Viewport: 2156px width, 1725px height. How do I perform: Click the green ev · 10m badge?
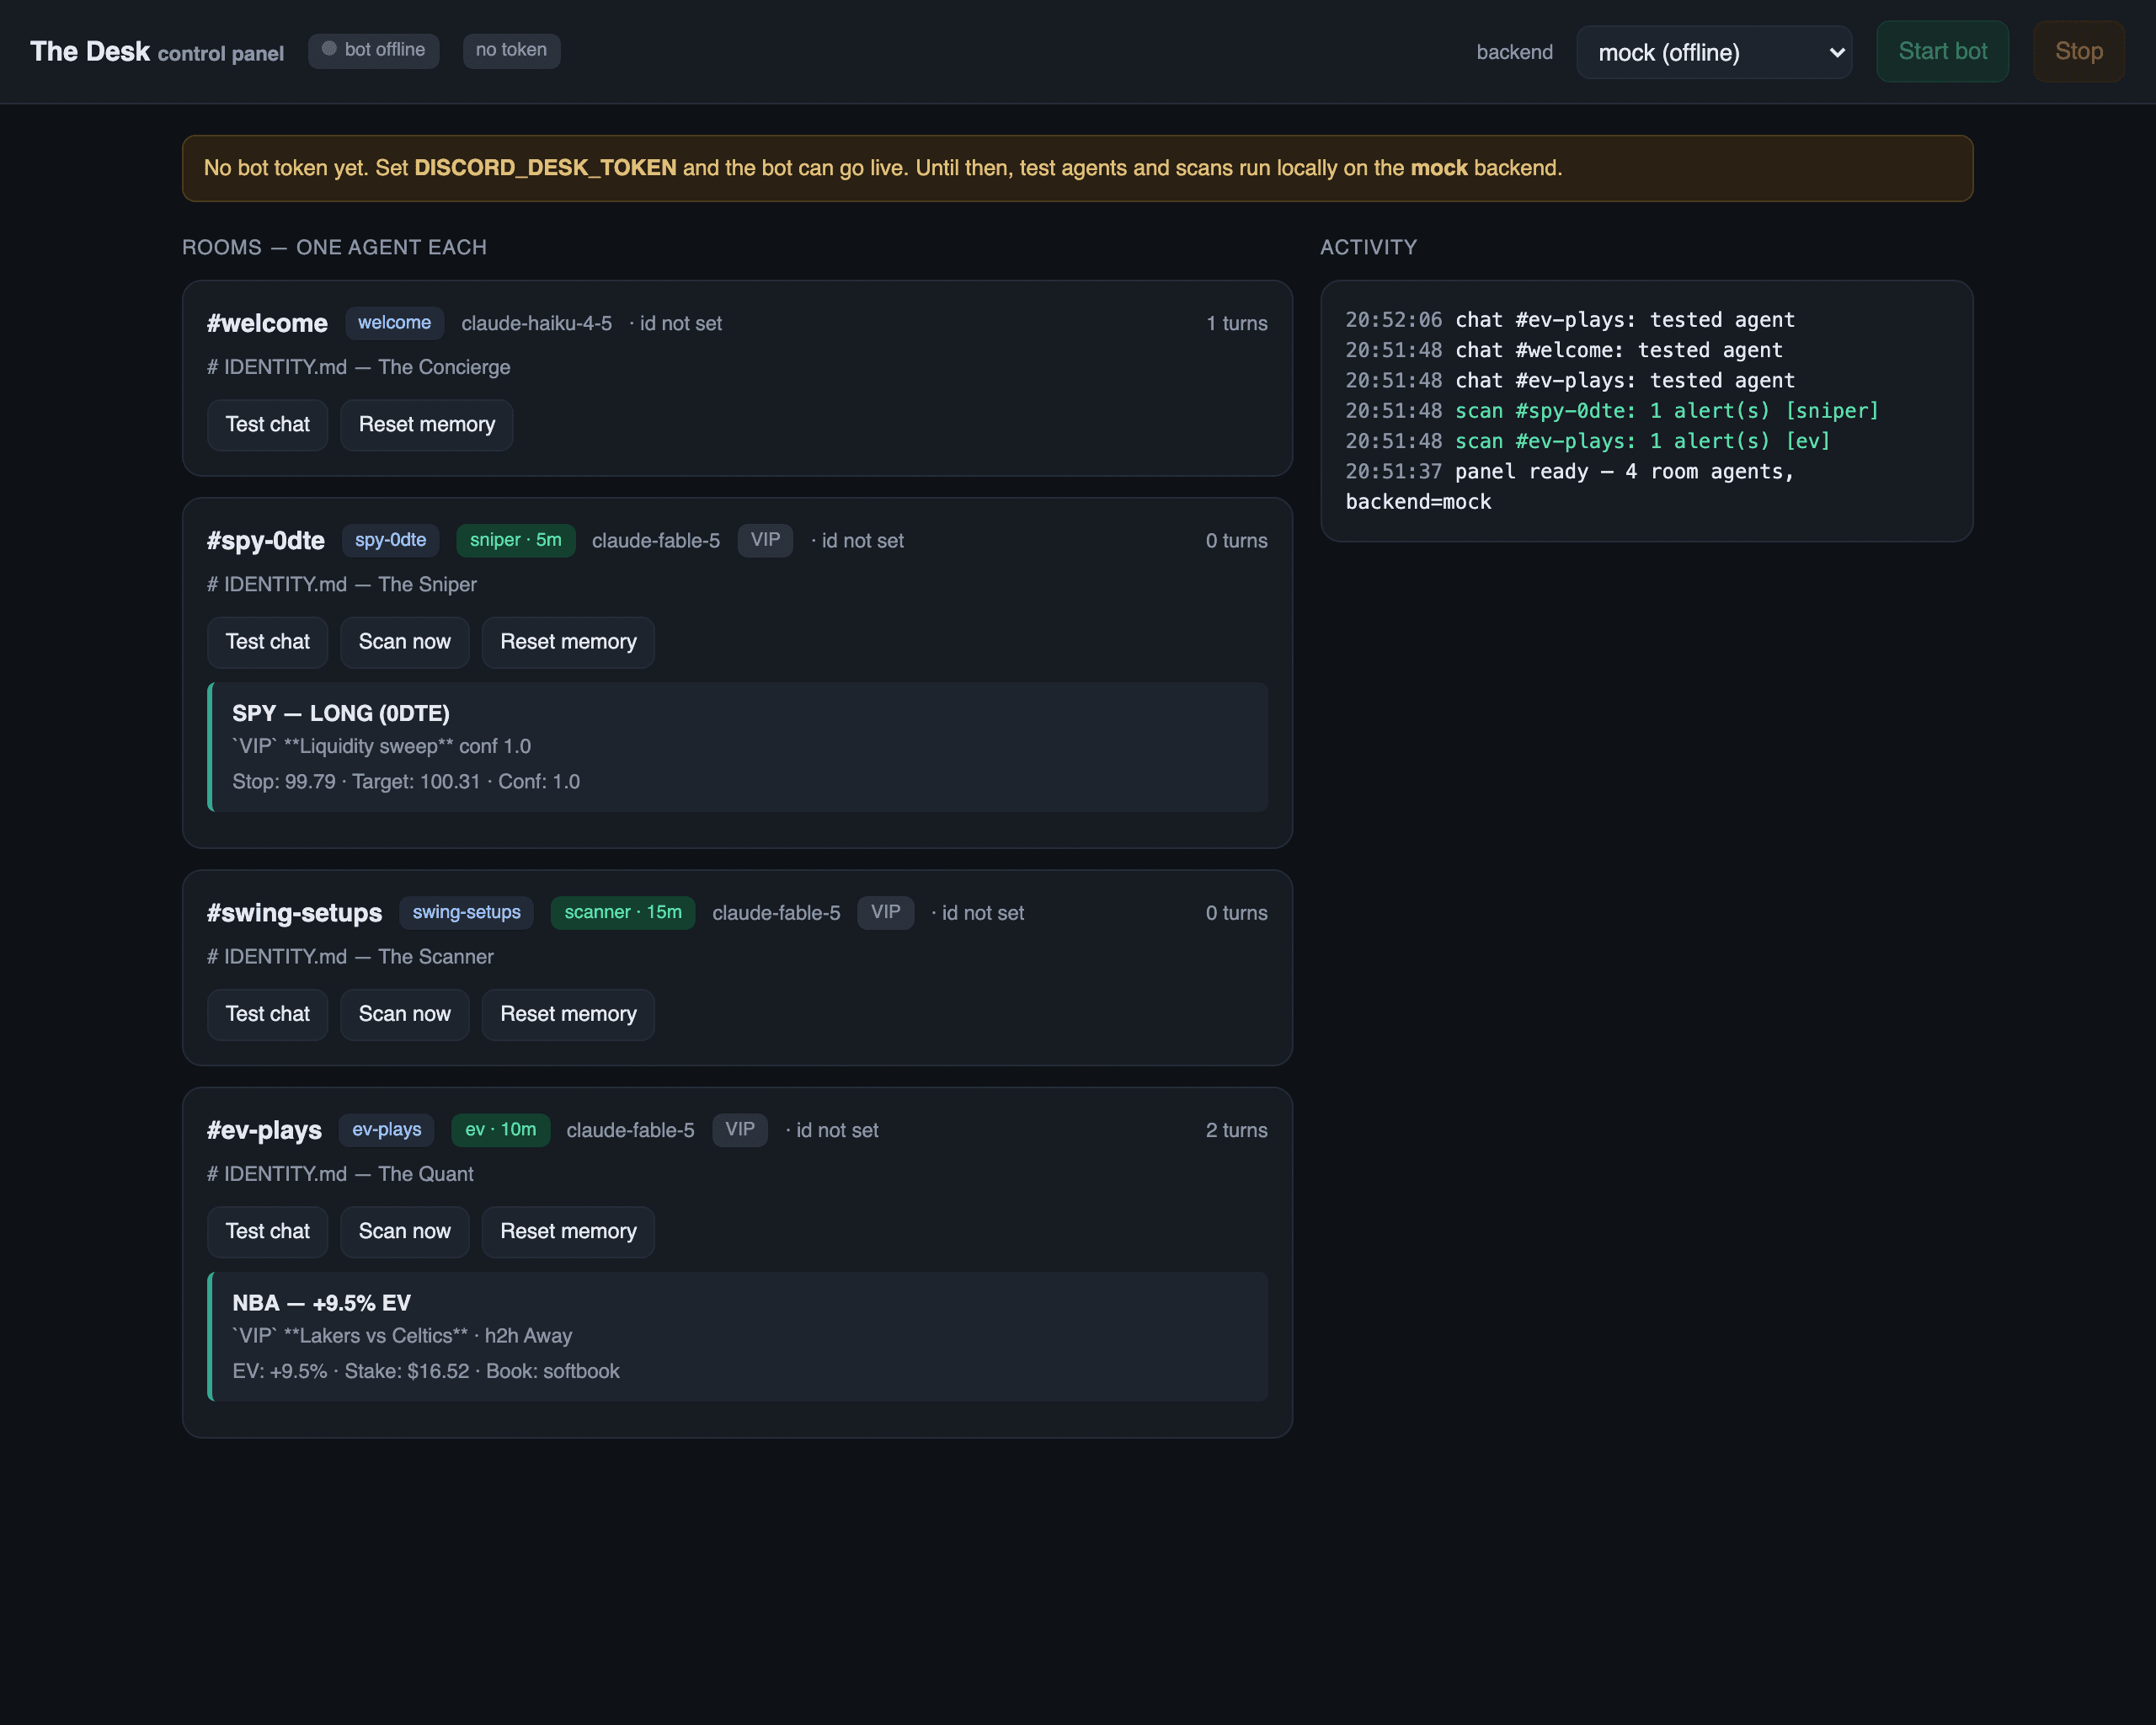coord(500,1130)
